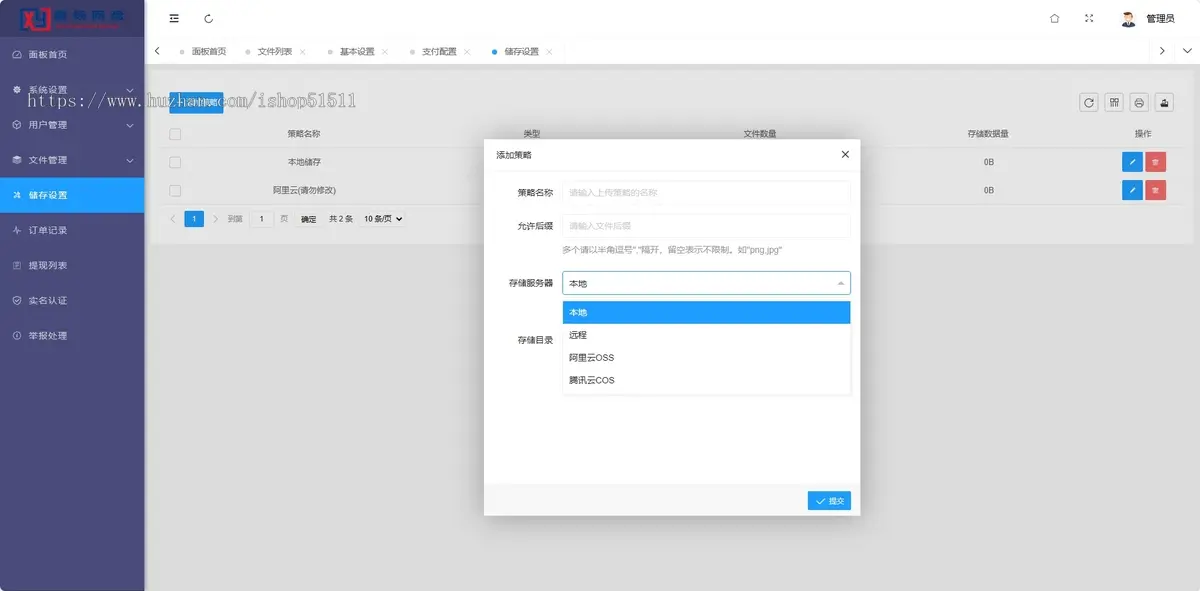
Task: Switch to the 面板首页 tab
Action: click(208, 51)
